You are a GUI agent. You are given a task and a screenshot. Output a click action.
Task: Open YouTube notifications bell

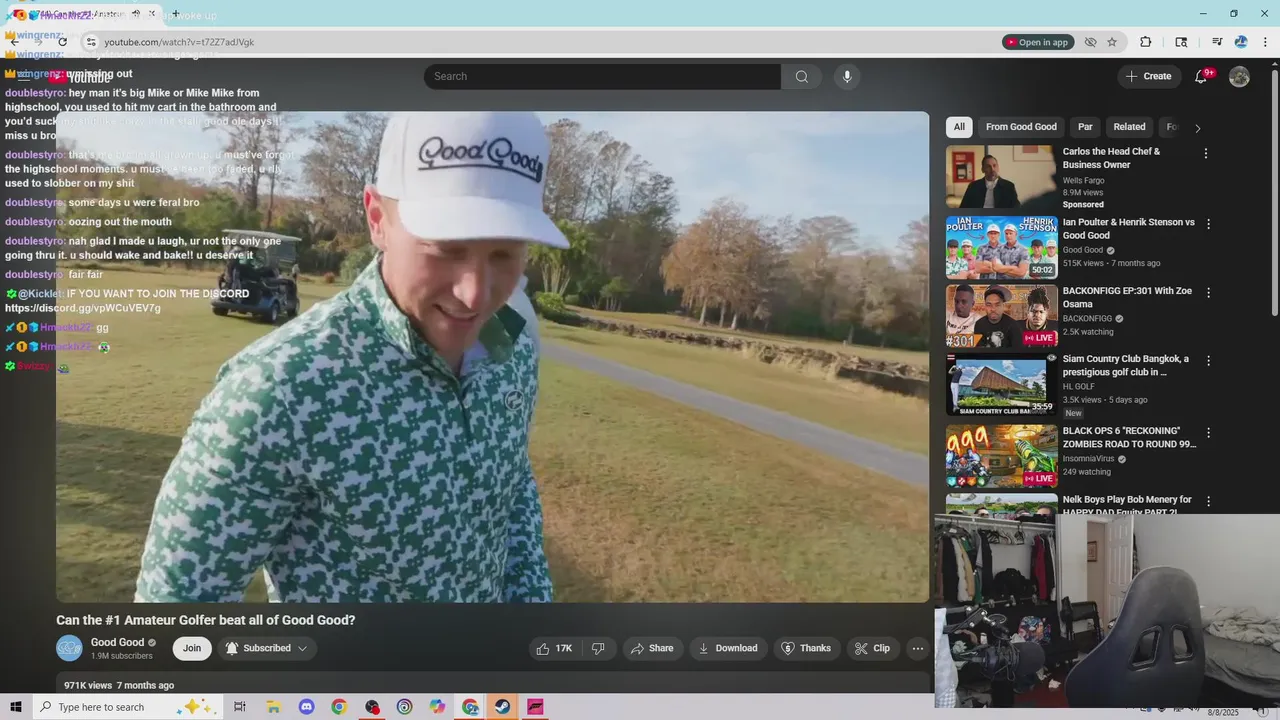(x=1201, y=77)
